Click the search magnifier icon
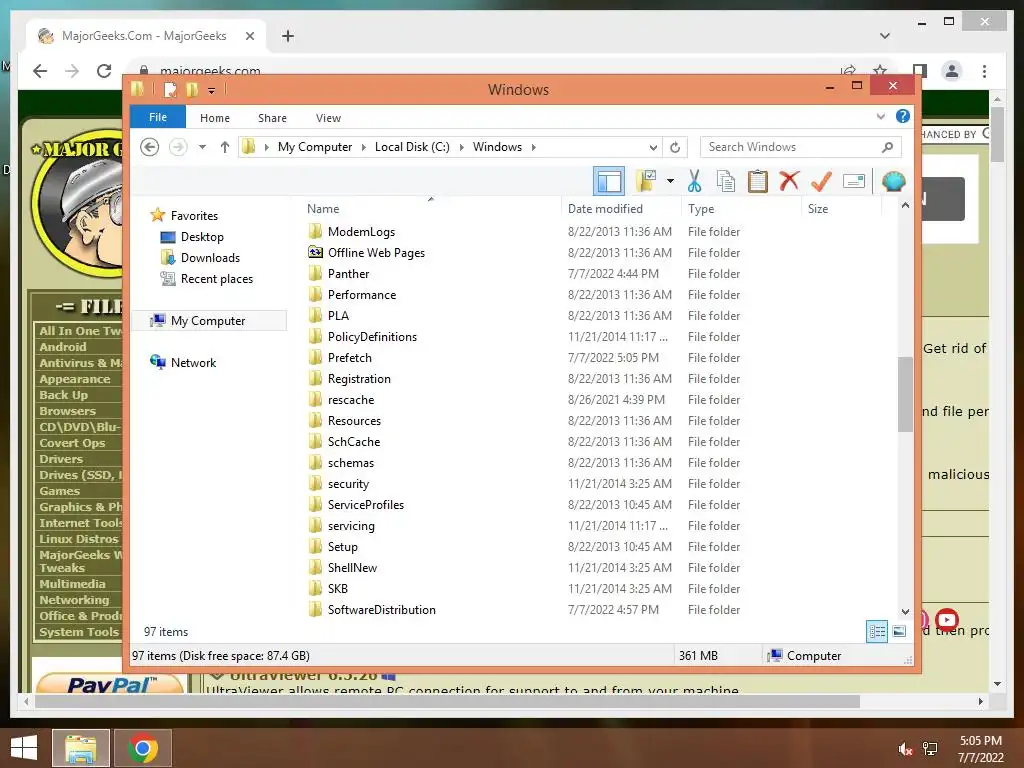The width and height of the screenshot is (1024, 768). (888, 147)
